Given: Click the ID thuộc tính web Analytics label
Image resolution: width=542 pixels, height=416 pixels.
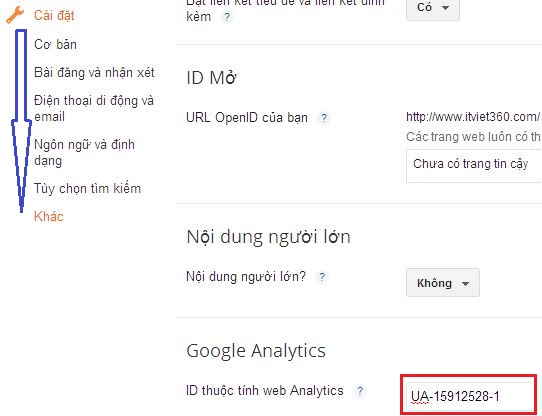Looking at the screenshot, I should (265, 390).
